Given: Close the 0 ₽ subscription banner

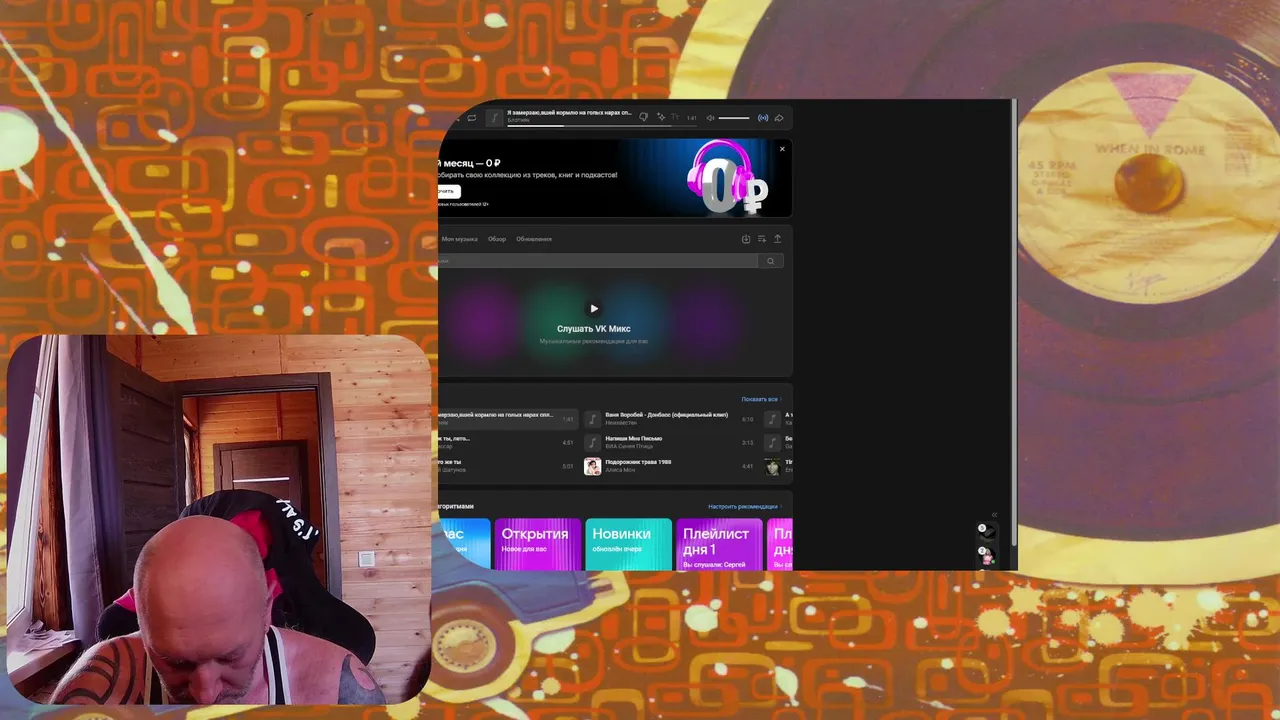Looking at the screenshot, I should (x=782, y=149).
